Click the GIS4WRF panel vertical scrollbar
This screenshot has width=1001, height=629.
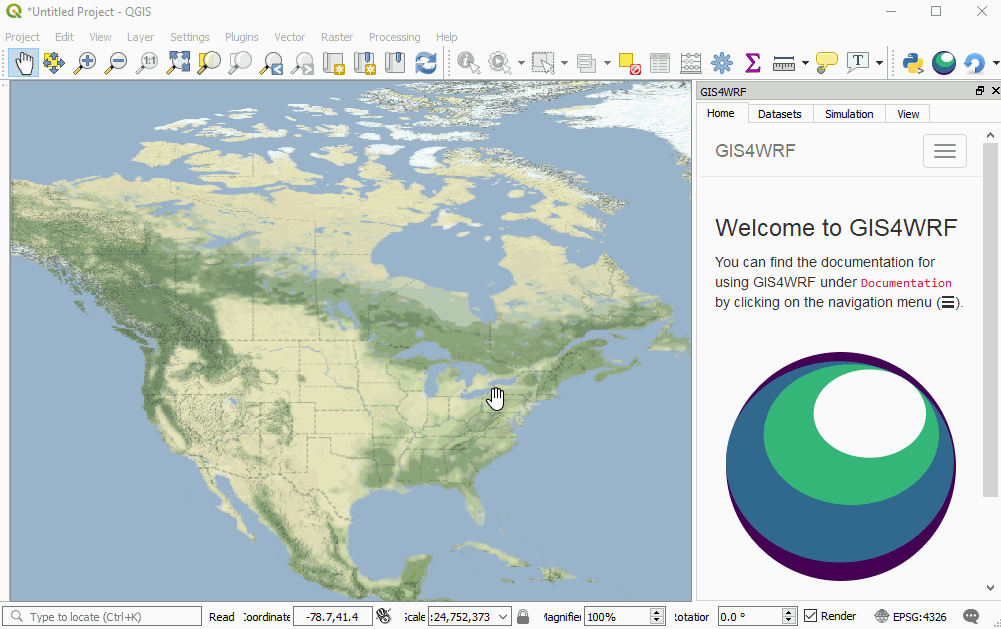(x=990, y=319)
